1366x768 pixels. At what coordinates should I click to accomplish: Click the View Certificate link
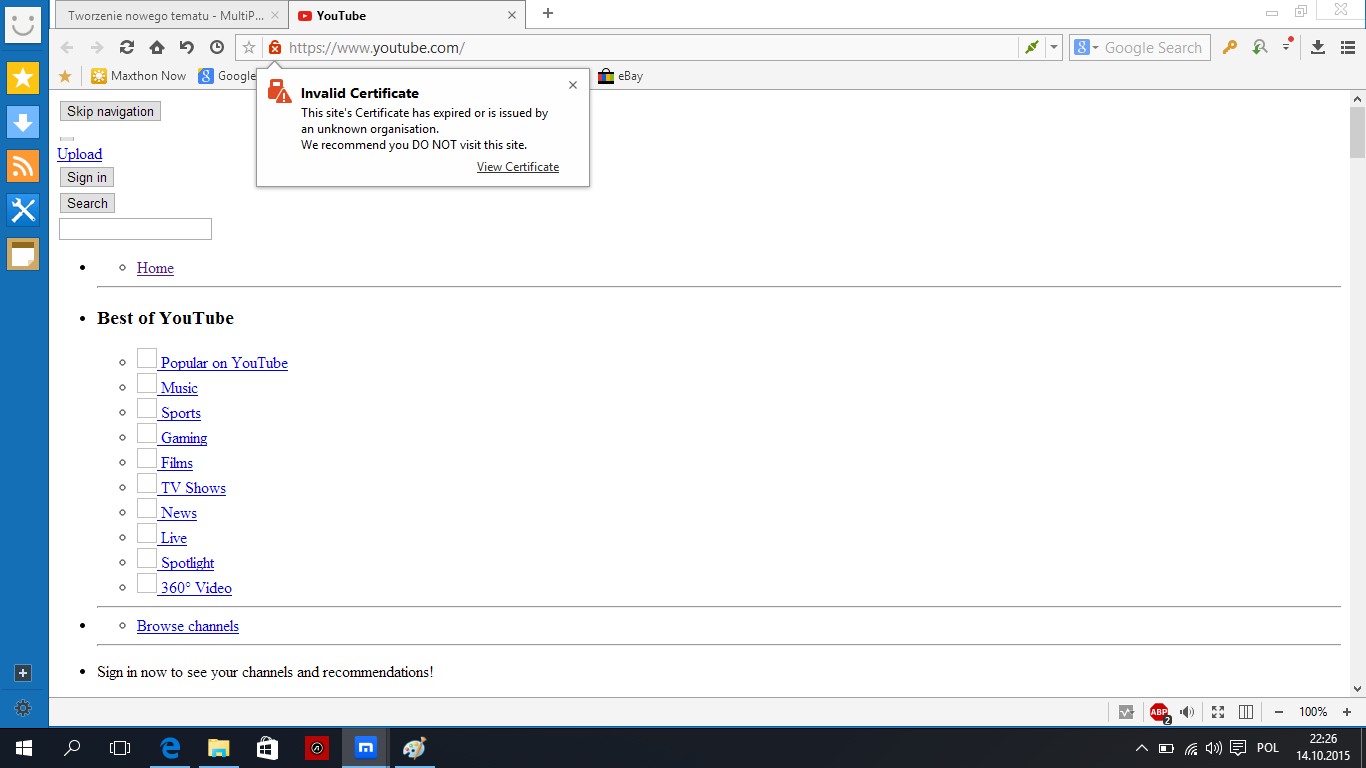[x=518, y=167]
